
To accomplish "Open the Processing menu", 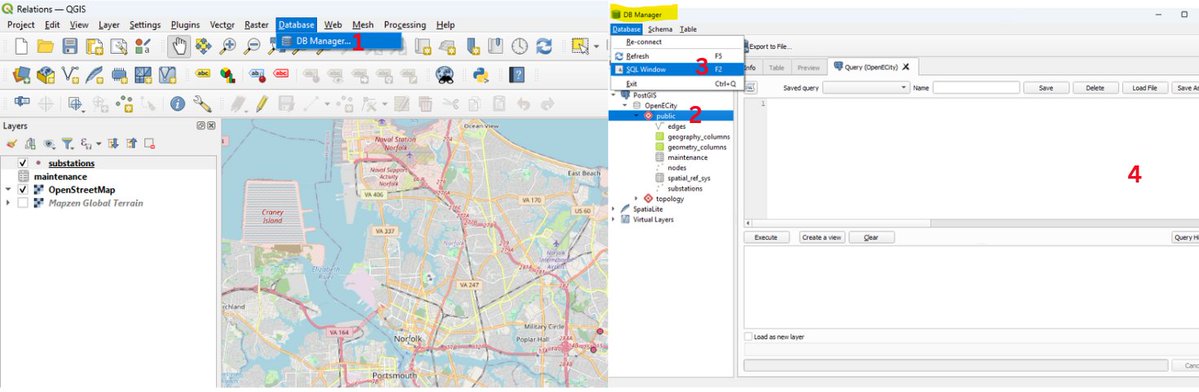I will tap(405, 24).
